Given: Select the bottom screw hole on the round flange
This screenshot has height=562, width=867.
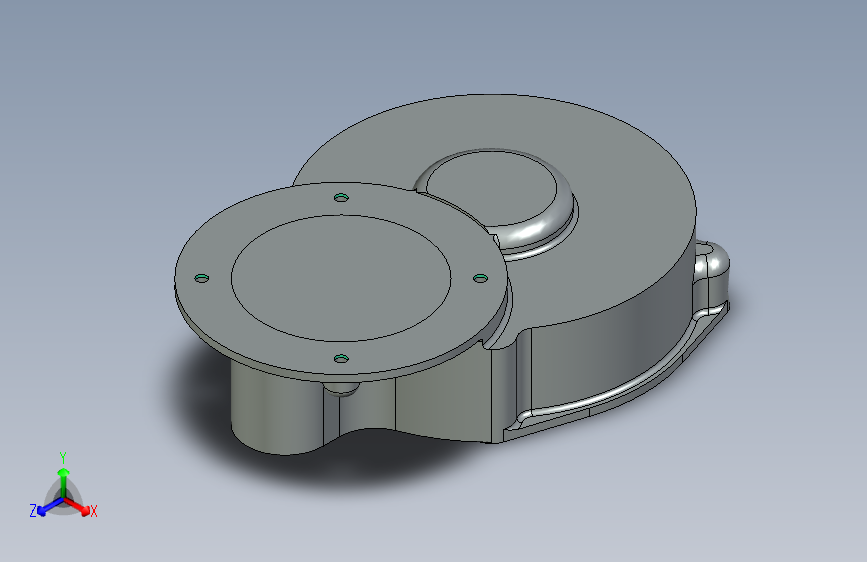Looking at the screenshot, I should click(341, 359).
